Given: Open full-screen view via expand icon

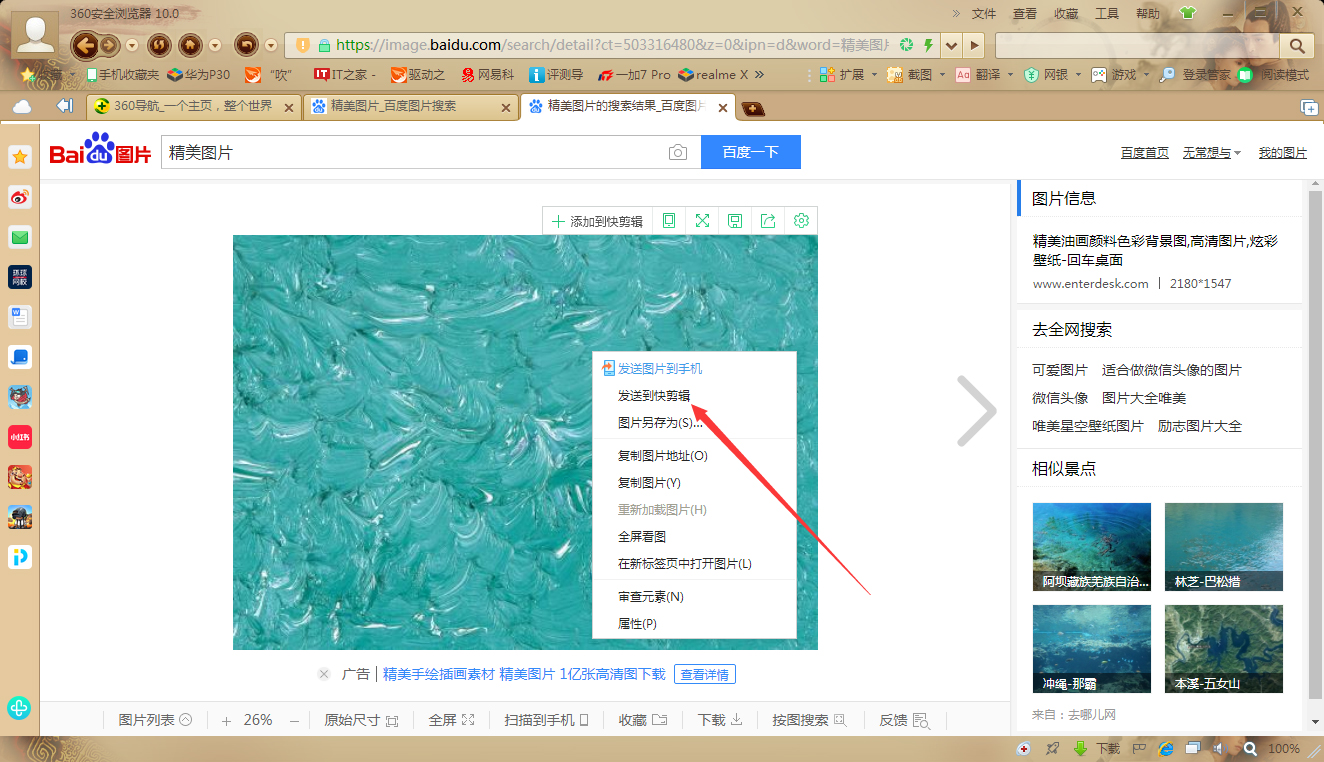Looking at the screenshot, I should 702,220.
